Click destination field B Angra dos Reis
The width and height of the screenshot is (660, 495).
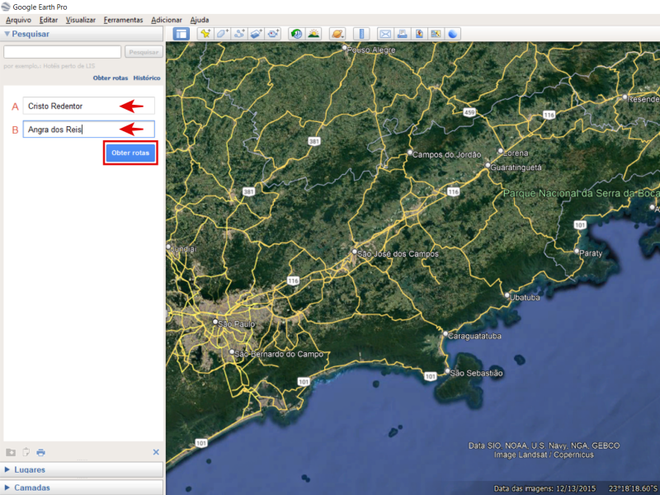coord(89,129)
